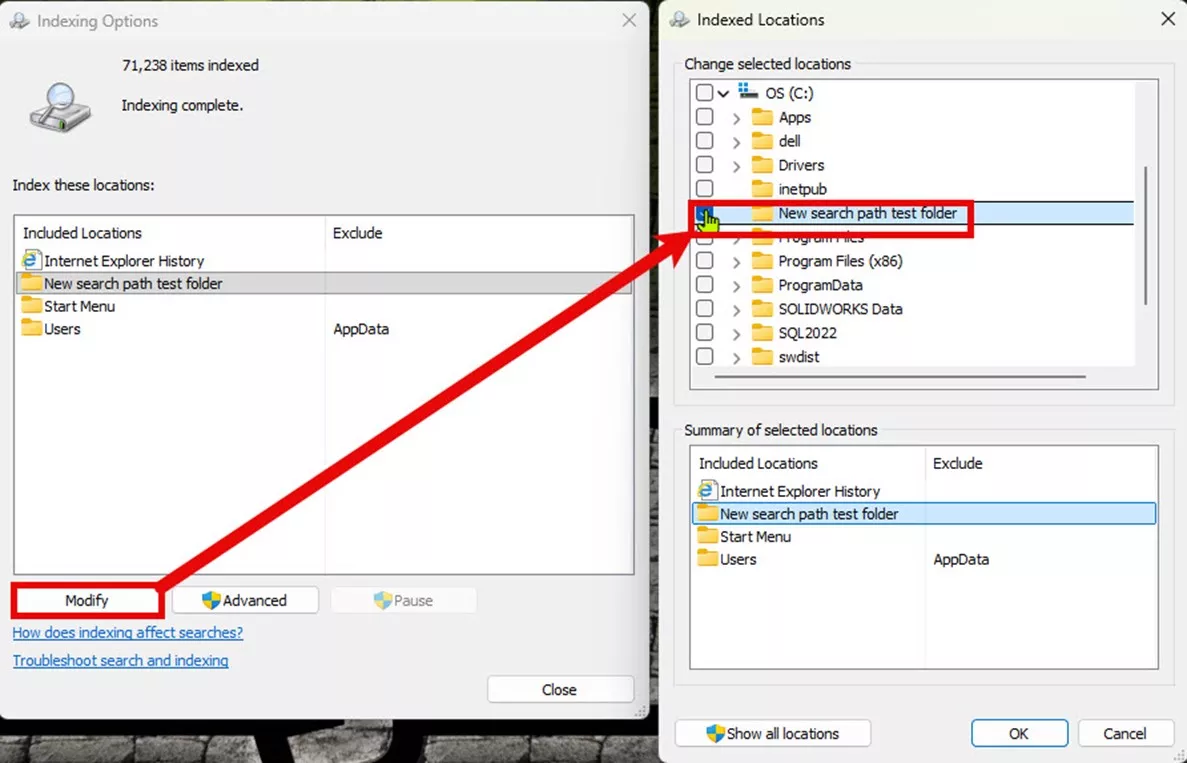Click the shield icon on Show all locations
1187x763 pixels.
pyautogui.click(x=715, y=733)
